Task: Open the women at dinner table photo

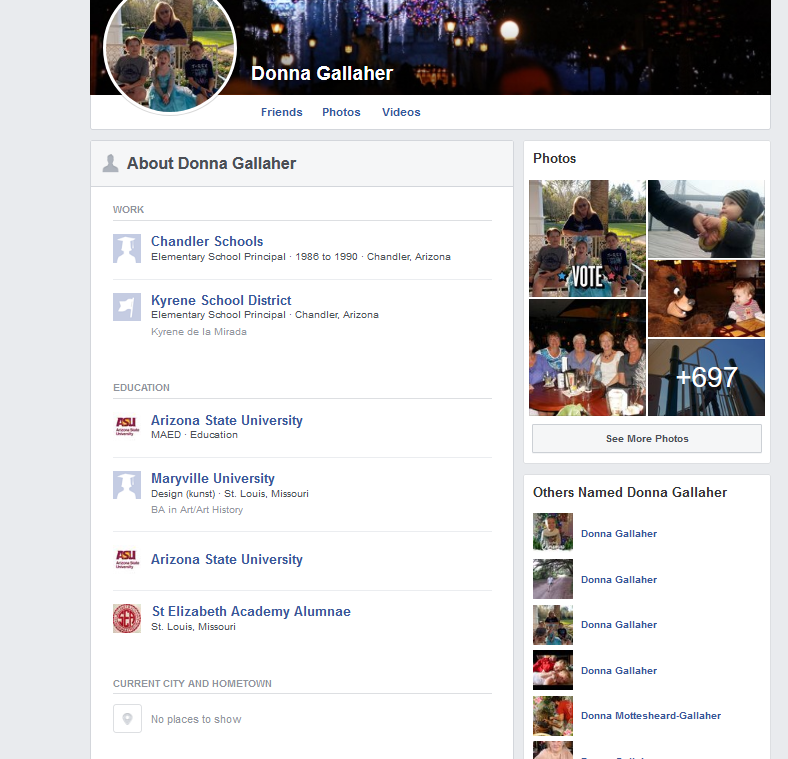Action: 587,357
